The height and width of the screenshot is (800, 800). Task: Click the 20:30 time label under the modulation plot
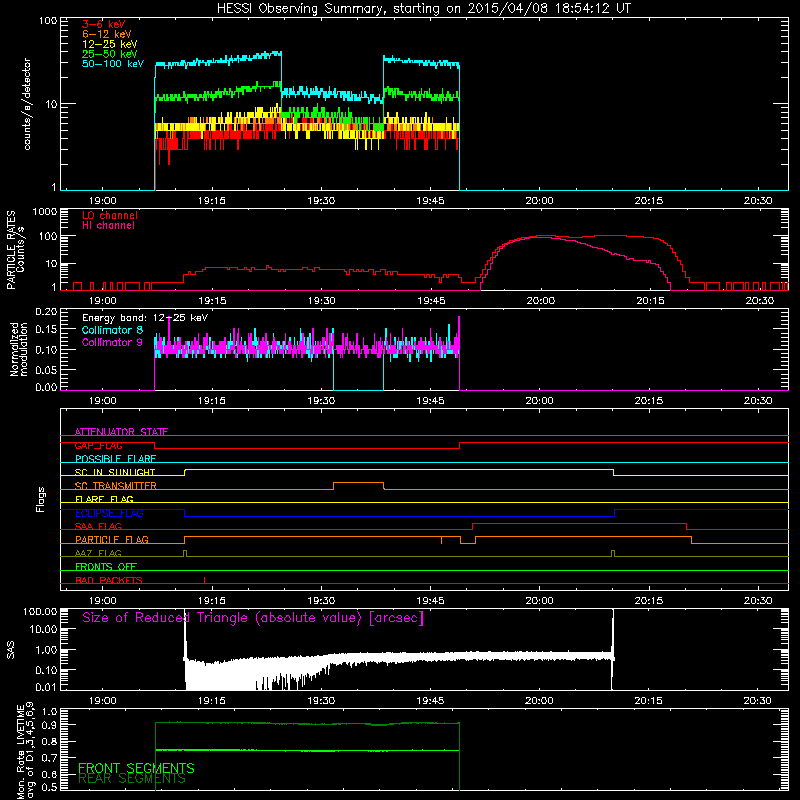[758, 401]
